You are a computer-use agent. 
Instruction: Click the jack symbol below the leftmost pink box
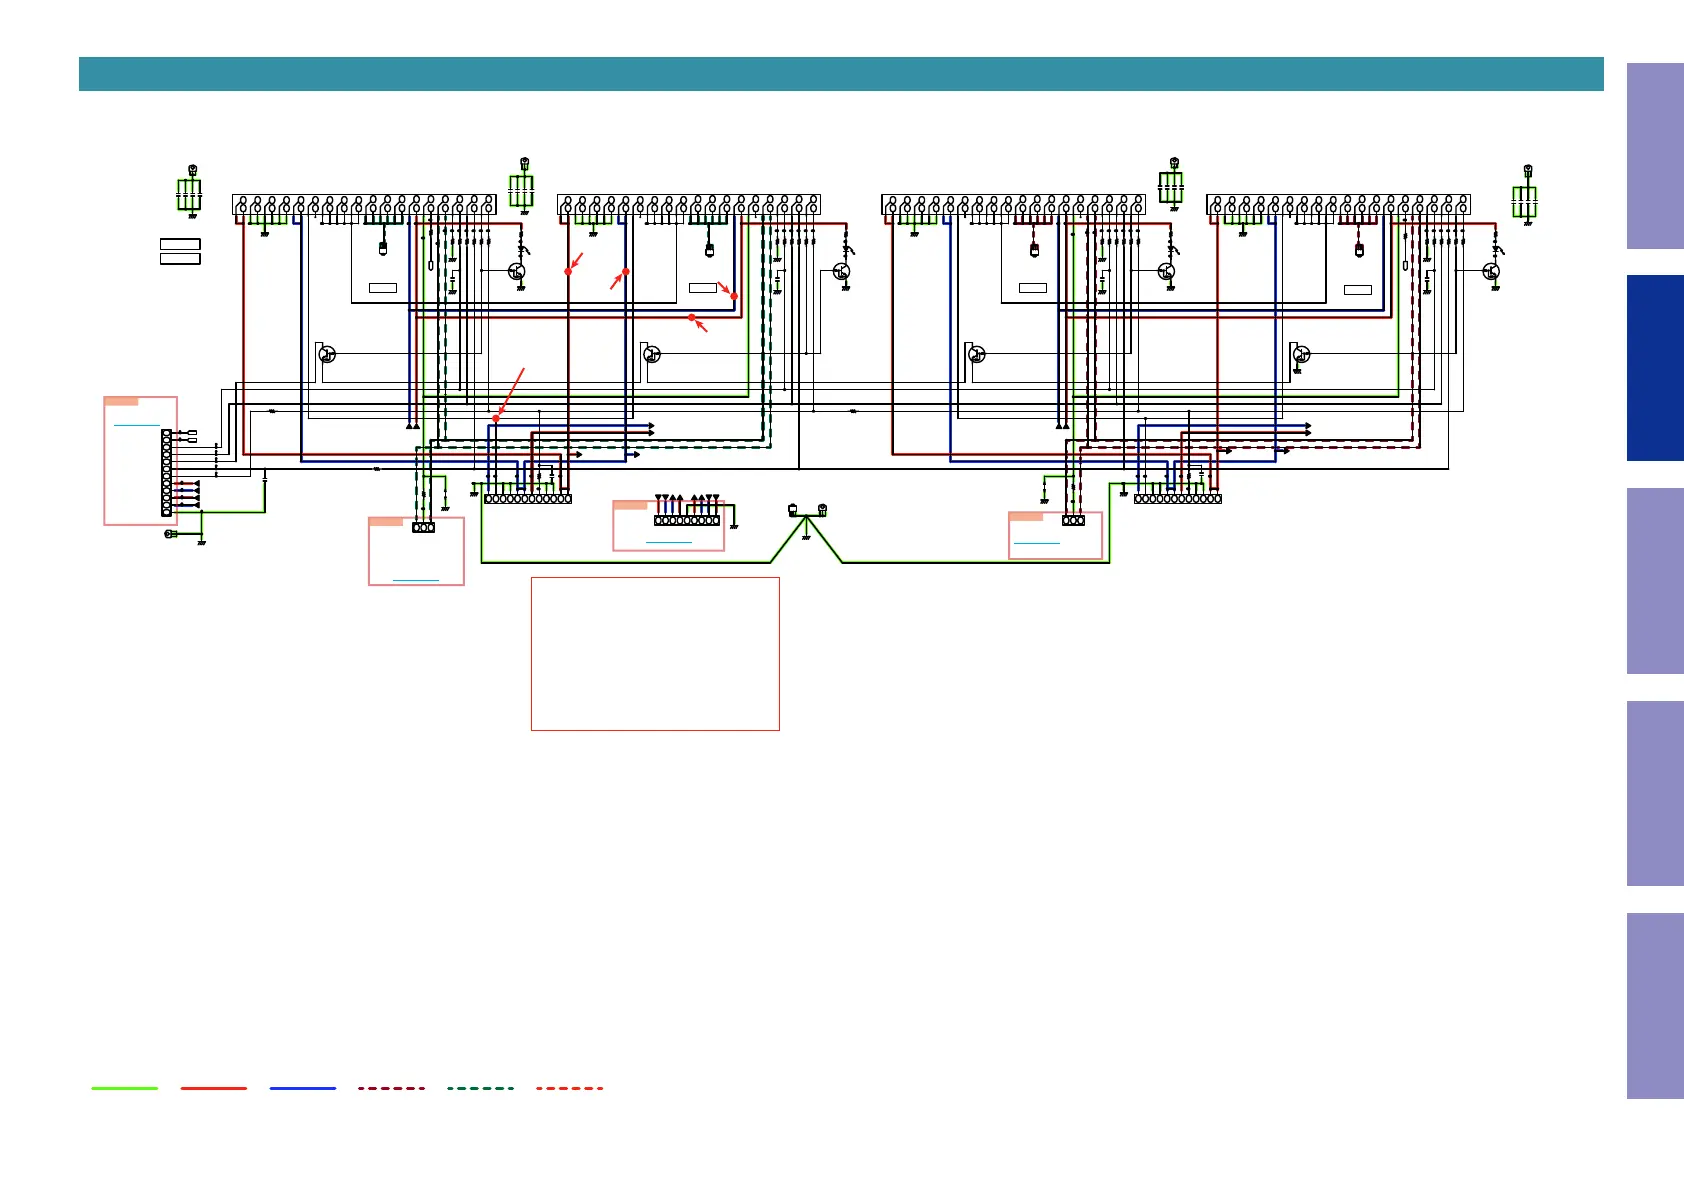171,534
